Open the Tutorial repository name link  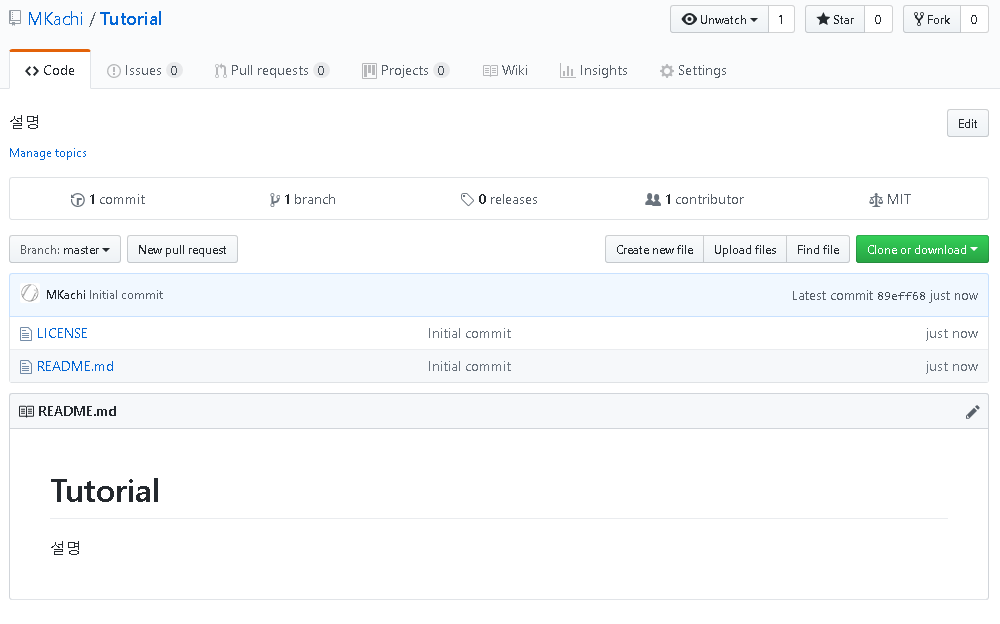point(131,19)
